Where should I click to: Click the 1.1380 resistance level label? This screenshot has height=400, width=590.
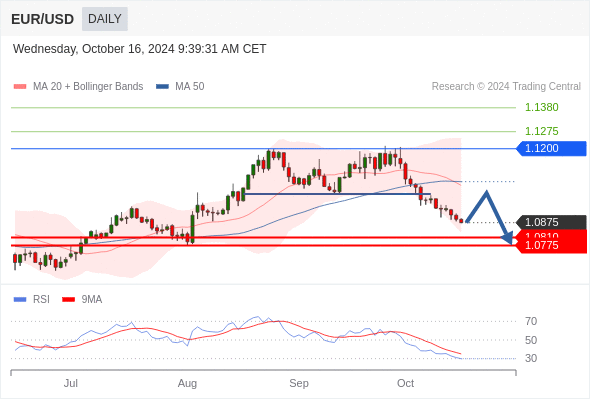(x=541, y=108)
